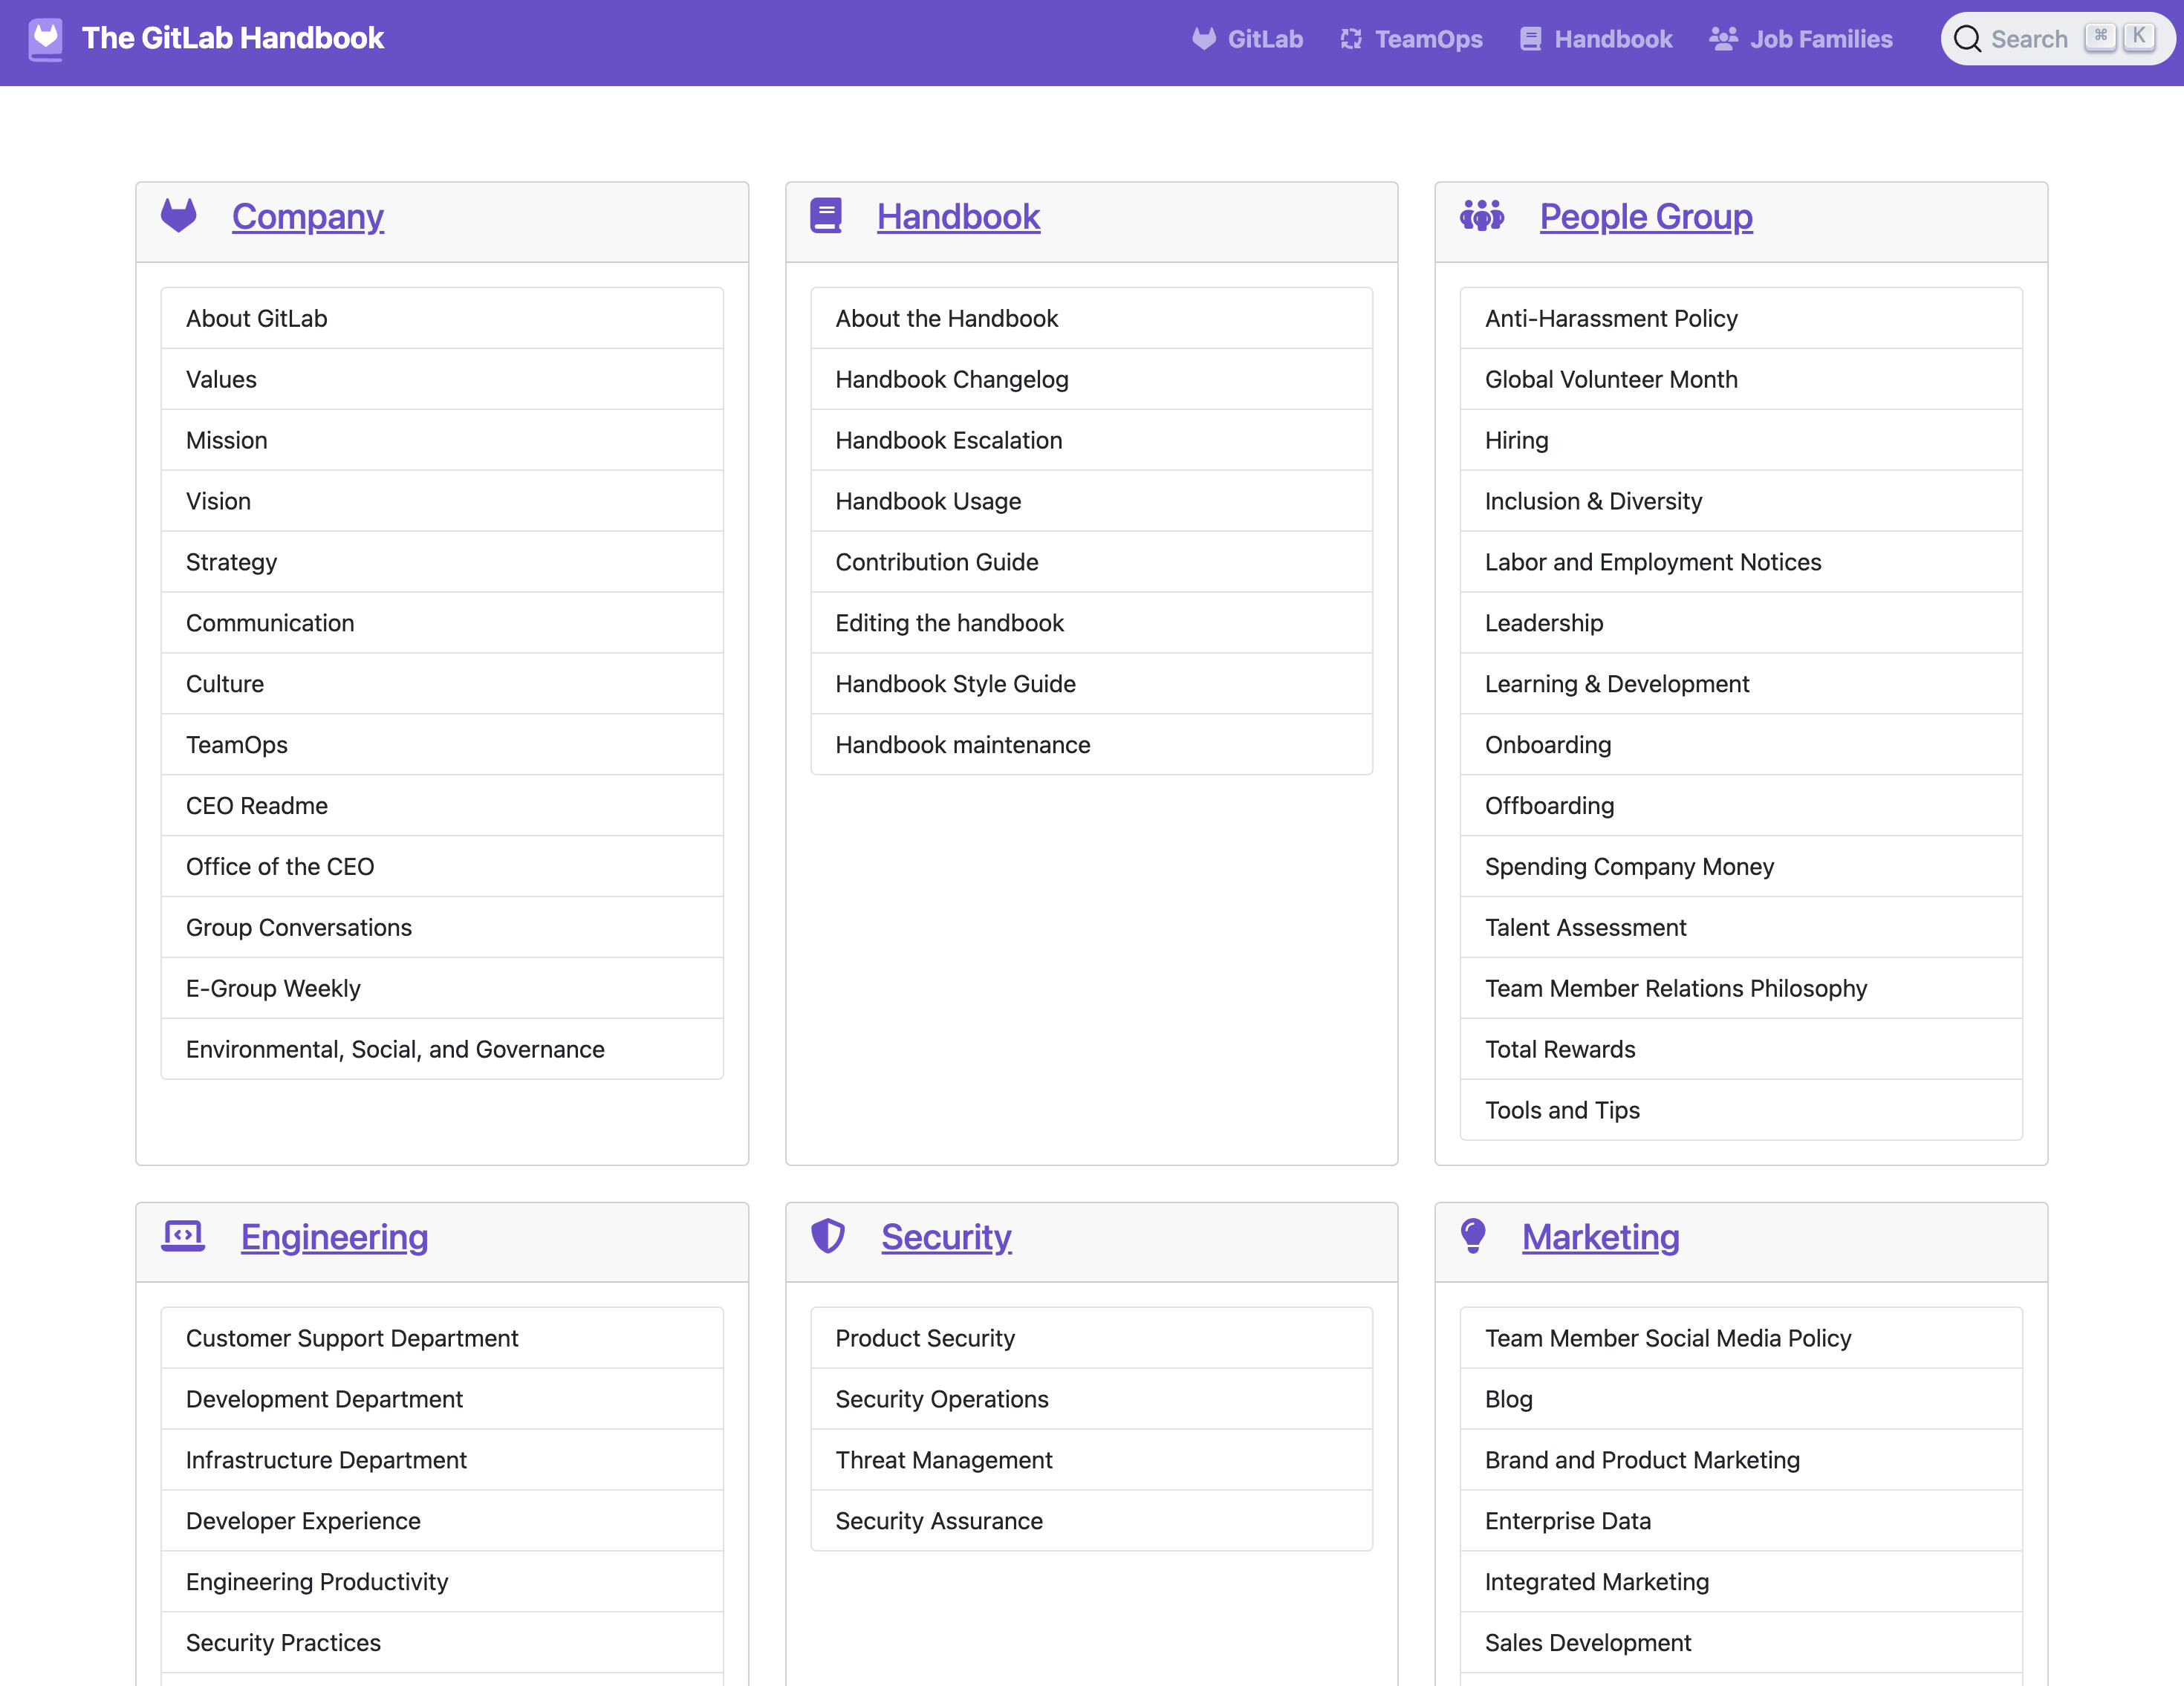Open the Vision entry

point(442,501)
